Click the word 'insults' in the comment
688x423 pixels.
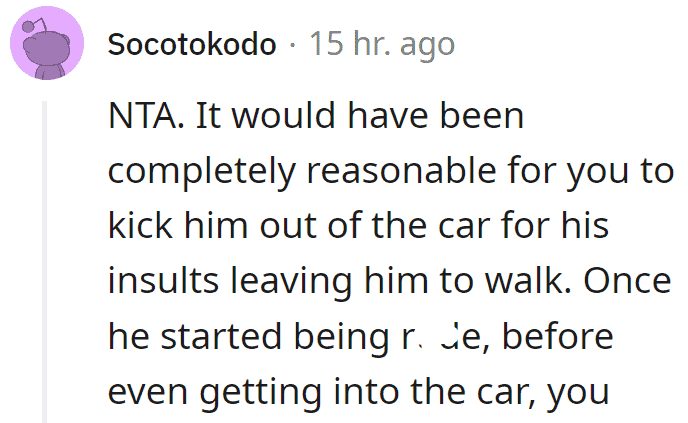click(163, 281)
